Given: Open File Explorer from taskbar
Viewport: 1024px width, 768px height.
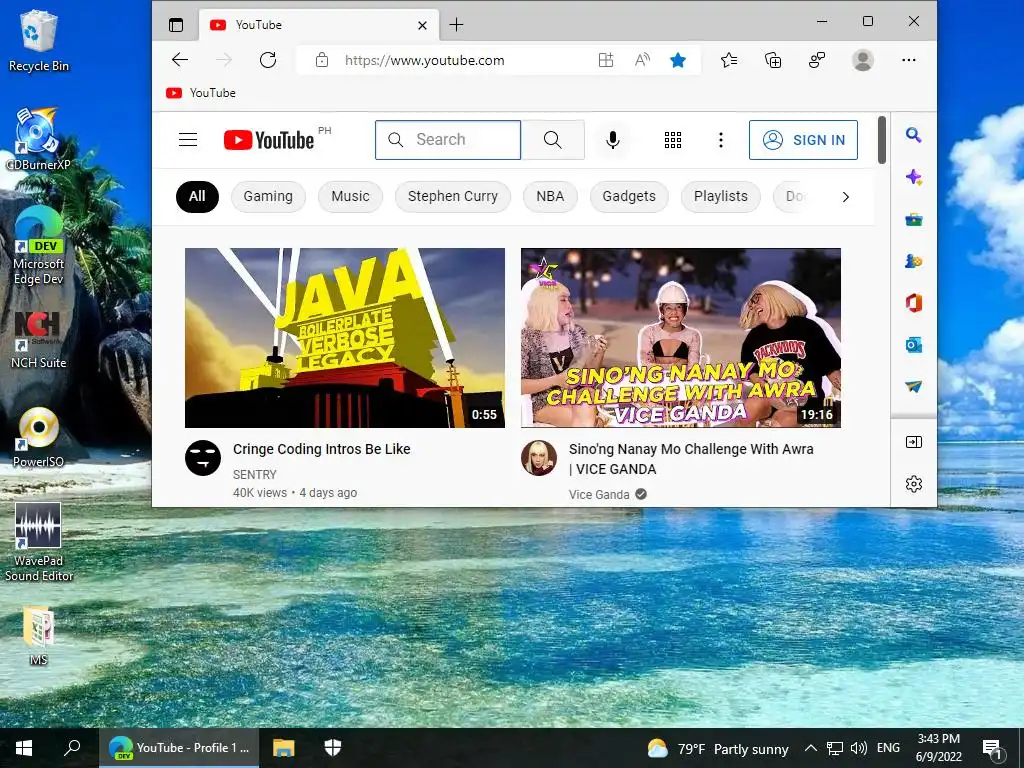Looking at the screenshot, I should pyautogui.click(x=283, y=748).
